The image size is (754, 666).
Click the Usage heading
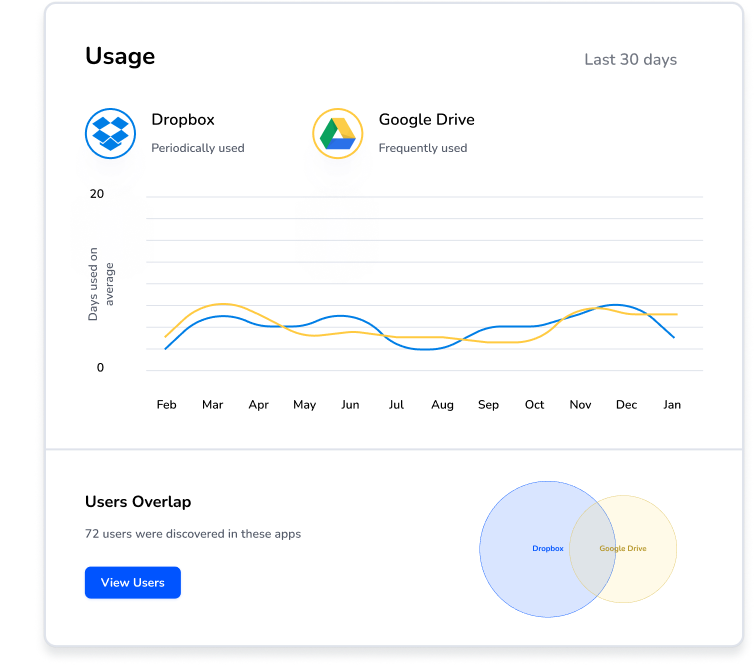tap(120, 56)
